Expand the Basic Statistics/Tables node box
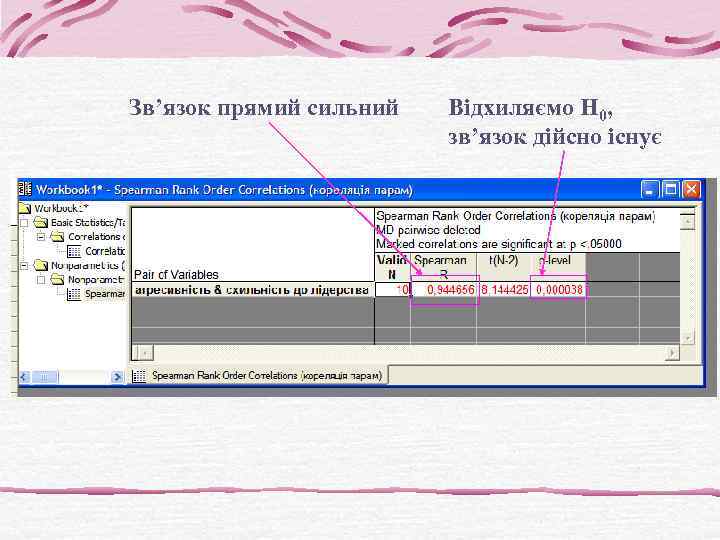This screenshot has width=720, height=540. 25,223
